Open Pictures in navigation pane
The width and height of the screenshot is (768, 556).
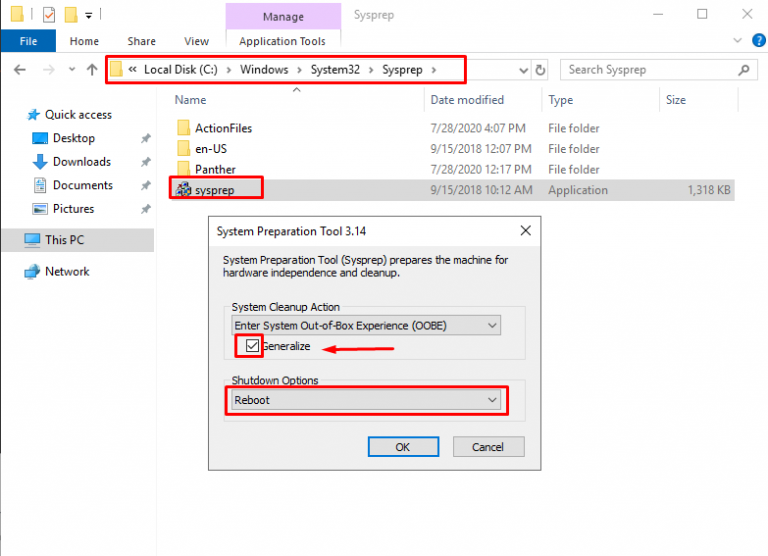click(x=73, y=209)
